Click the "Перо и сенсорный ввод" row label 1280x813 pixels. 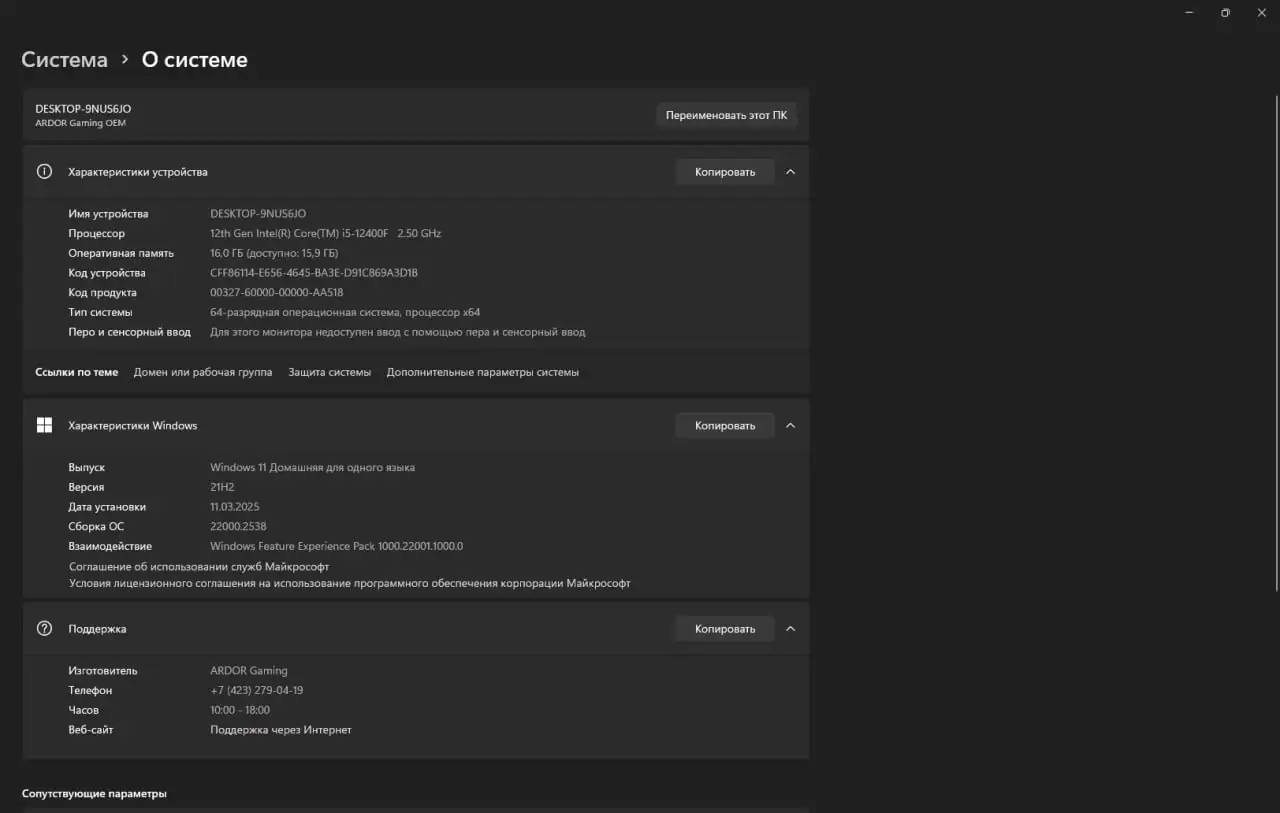pyautogui.click(x=129, y=332)
